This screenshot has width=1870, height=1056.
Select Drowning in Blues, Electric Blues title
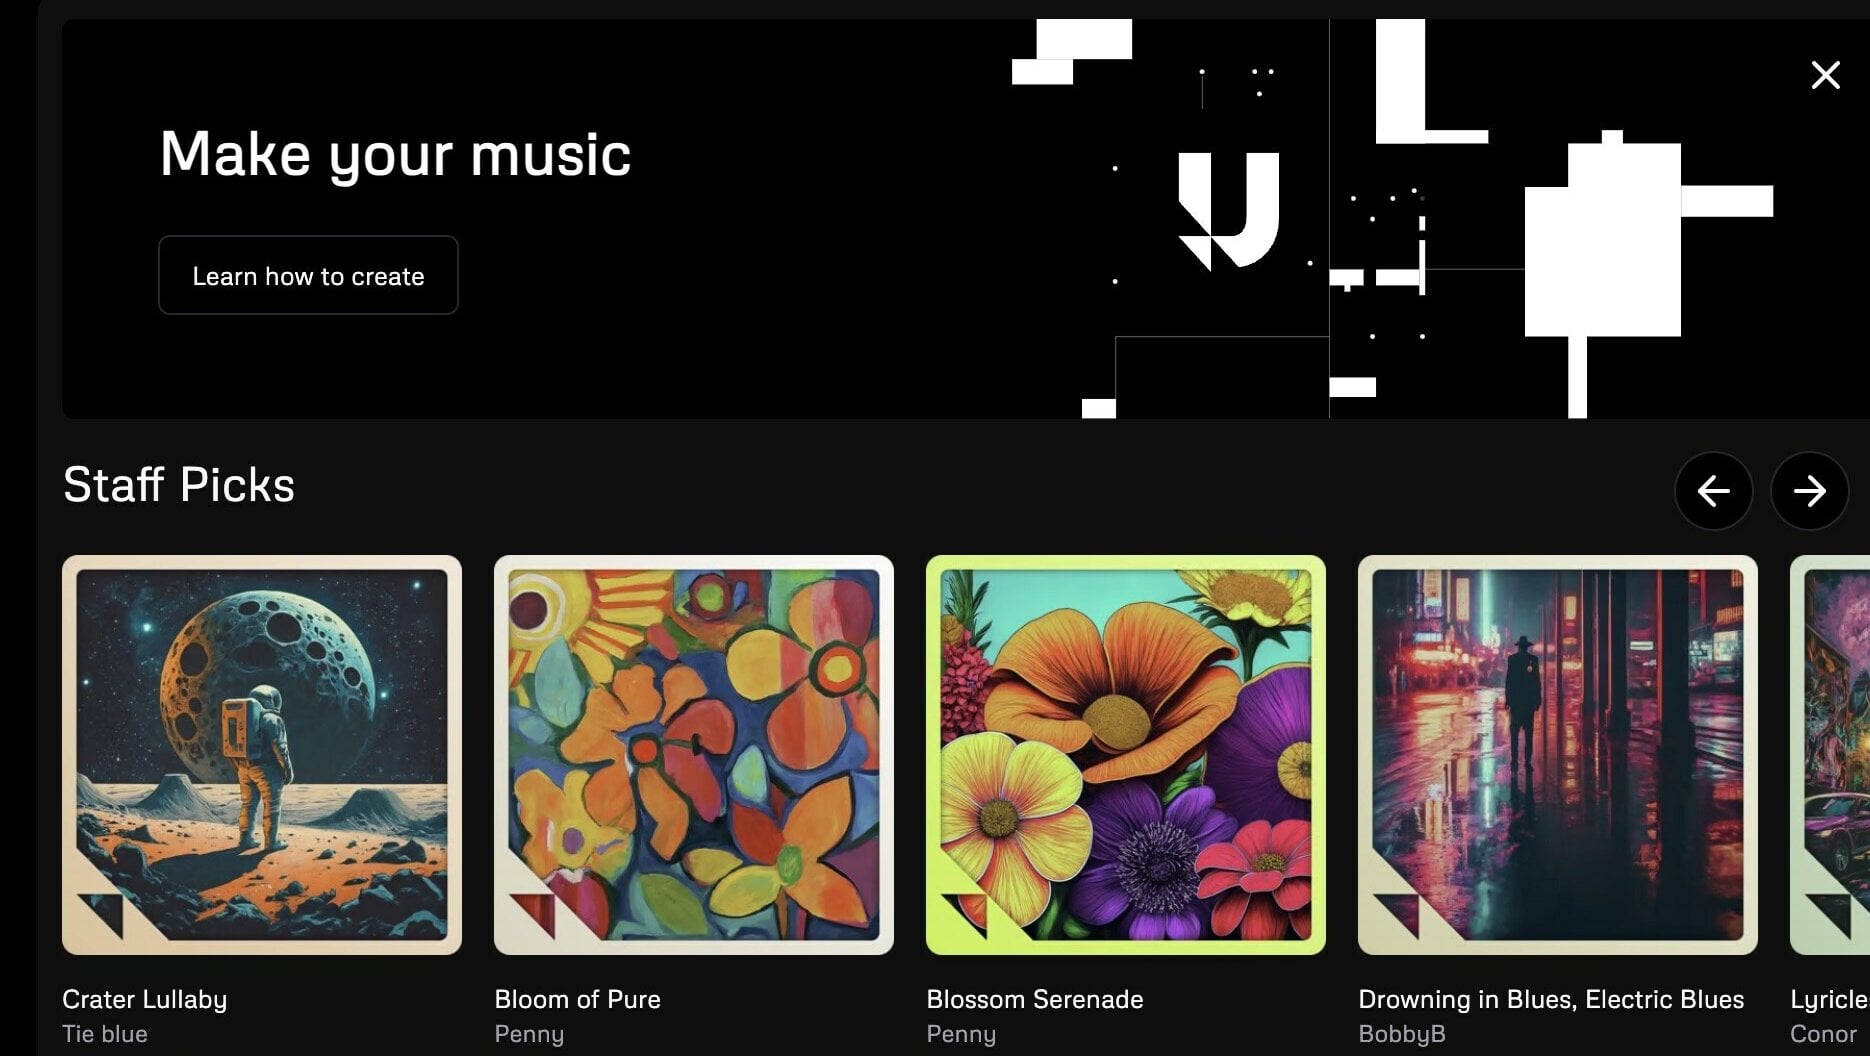(x=1551, y=999)
